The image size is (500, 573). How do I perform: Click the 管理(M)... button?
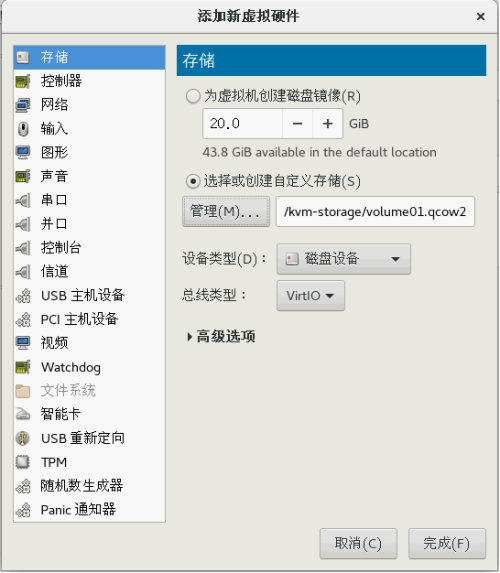coord(226,212)
